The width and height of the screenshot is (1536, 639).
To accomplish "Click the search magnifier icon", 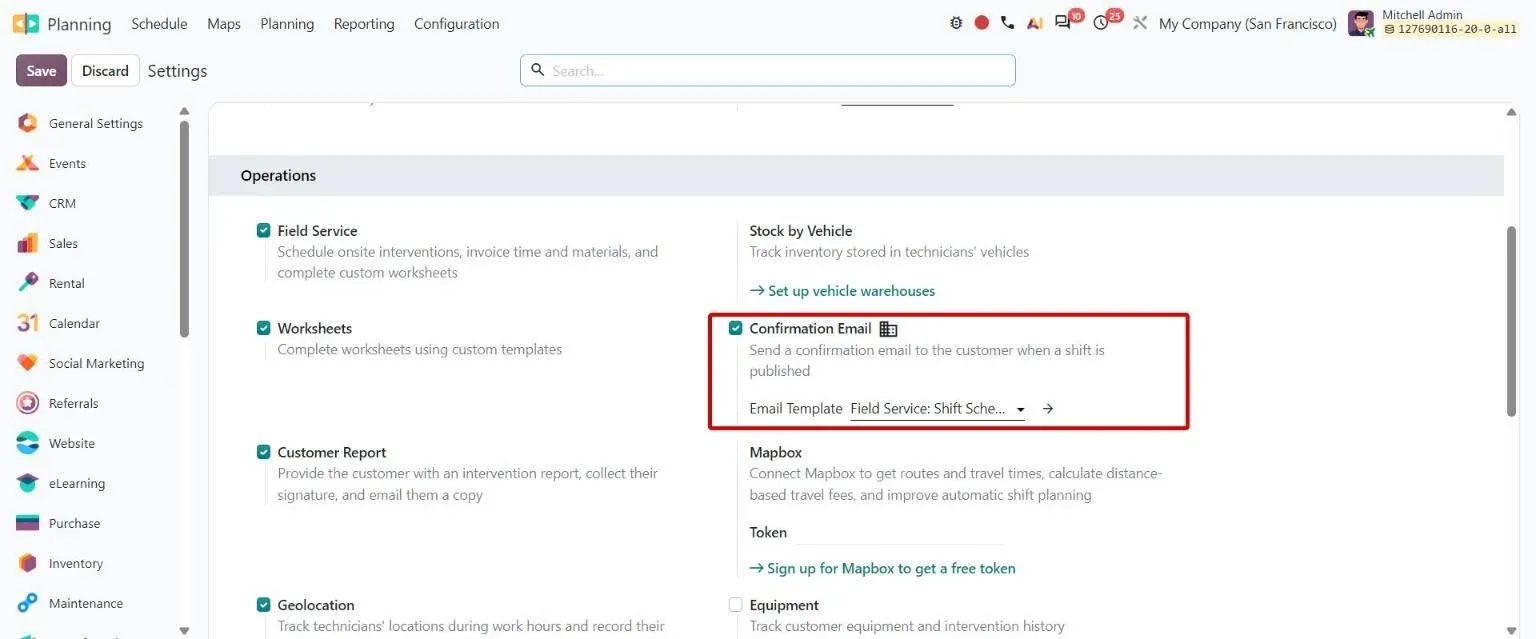I will pyautogui.click(x=537, y=70).
